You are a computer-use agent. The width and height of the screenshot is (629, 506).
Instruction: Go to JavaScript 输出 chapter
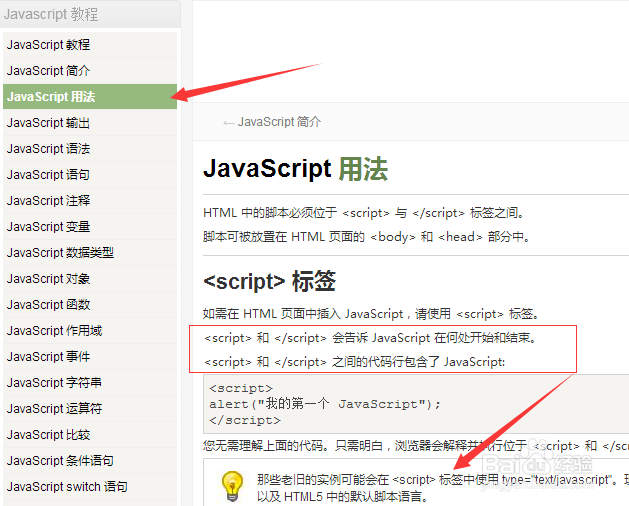pyautogui.click(x=90, y=123)
